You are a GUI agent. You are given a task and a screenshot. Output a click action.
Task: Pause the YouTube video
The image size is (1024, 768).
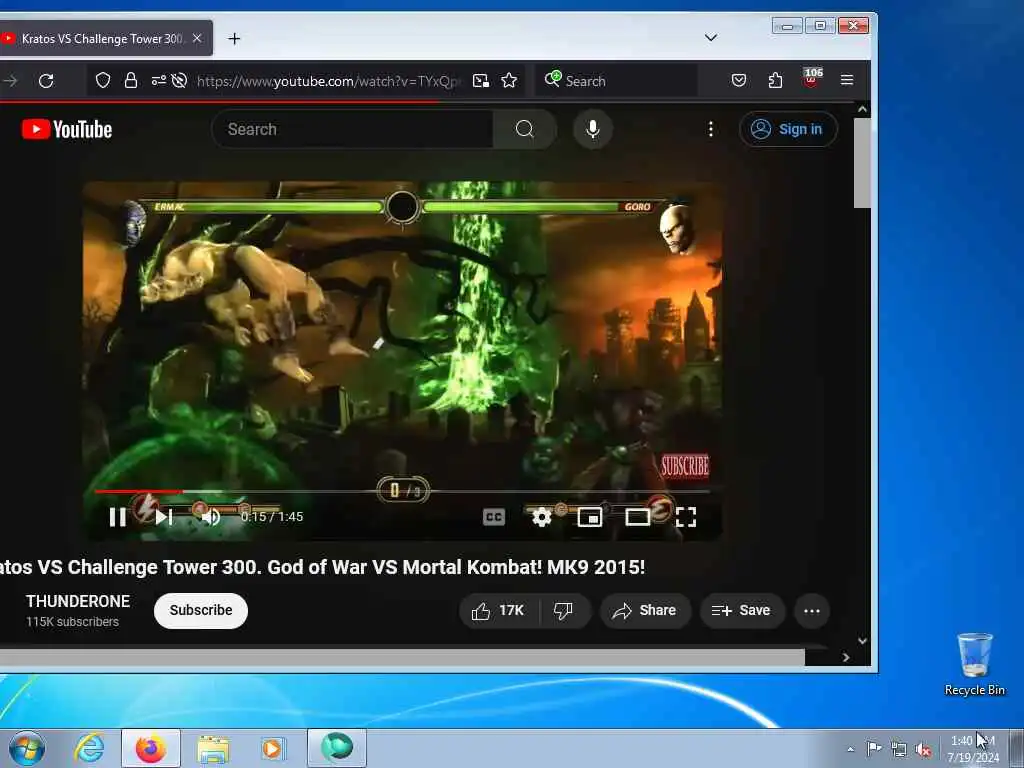point(118,517)
